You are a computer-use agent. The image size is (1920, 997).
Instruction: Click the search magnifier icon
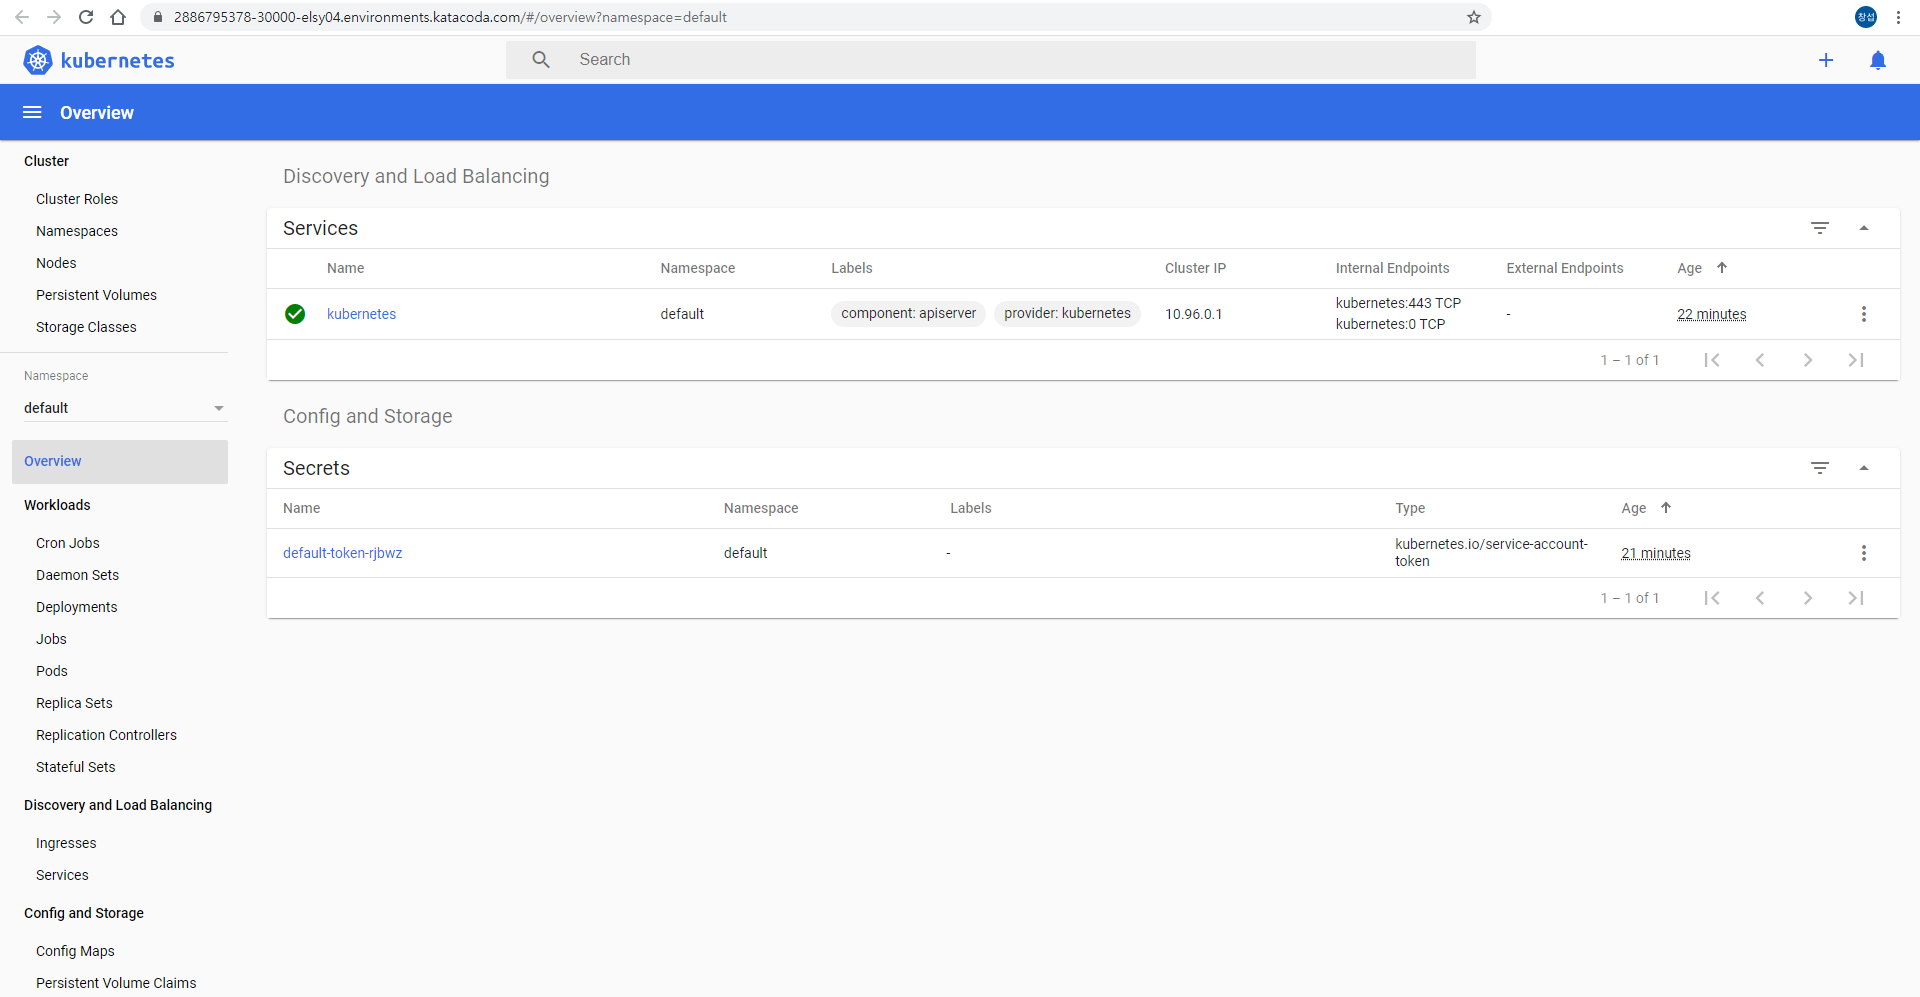[x=541, y=60]
